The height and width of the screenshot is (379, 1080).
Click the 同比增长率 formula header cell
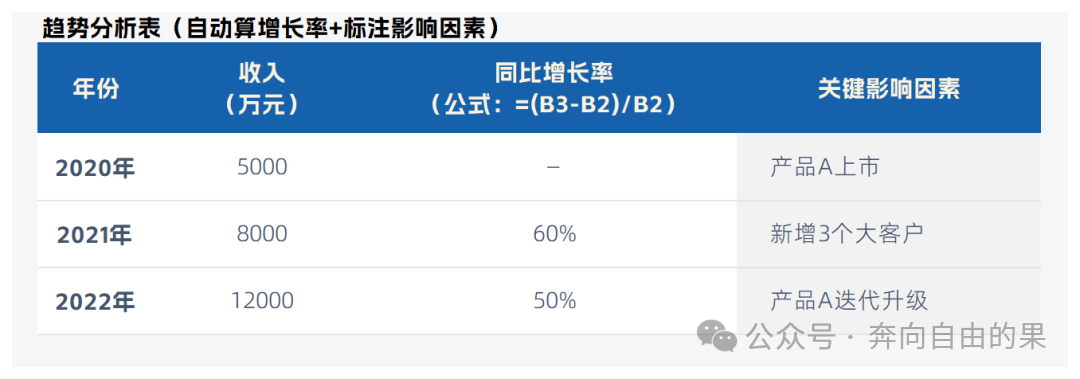point(554,88)
